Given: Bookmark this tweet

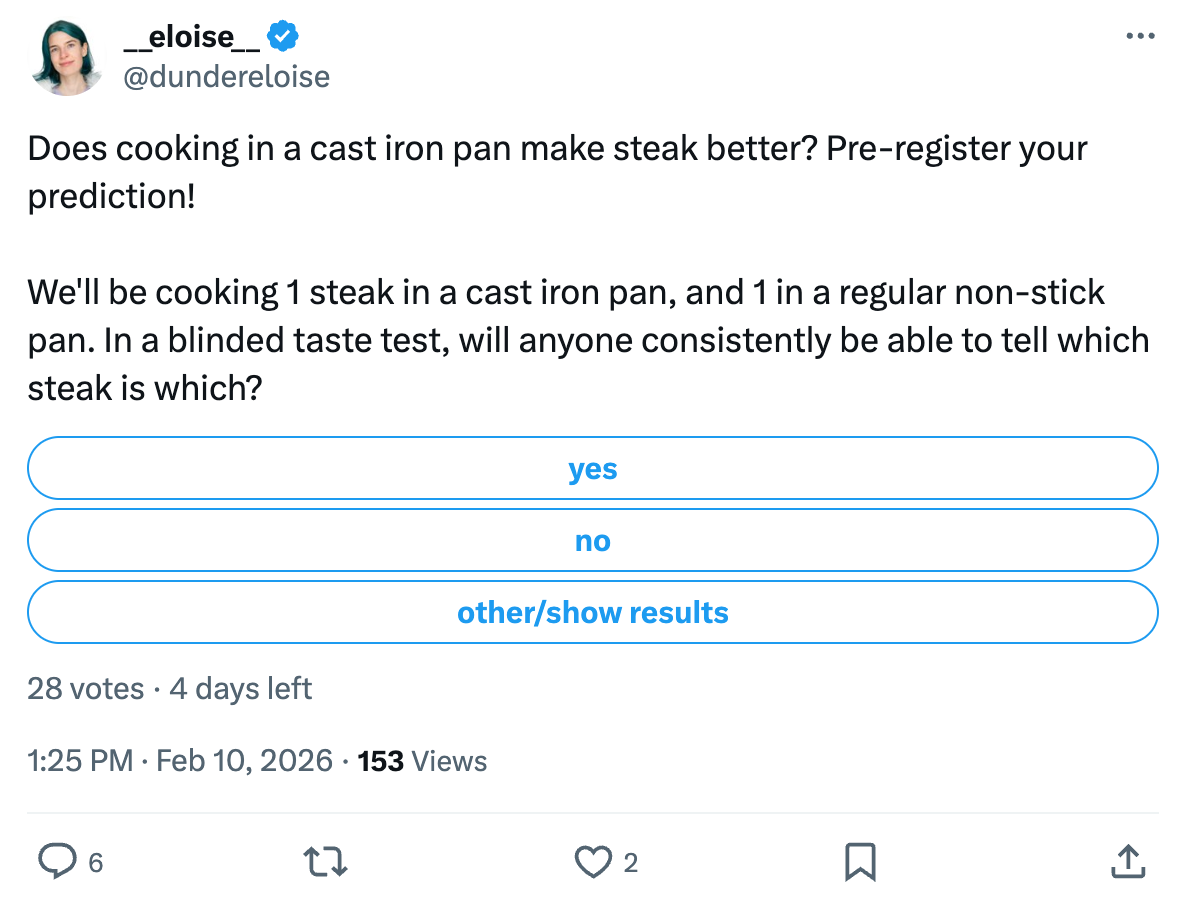Looking at the screenshot, I should point(860,861).
